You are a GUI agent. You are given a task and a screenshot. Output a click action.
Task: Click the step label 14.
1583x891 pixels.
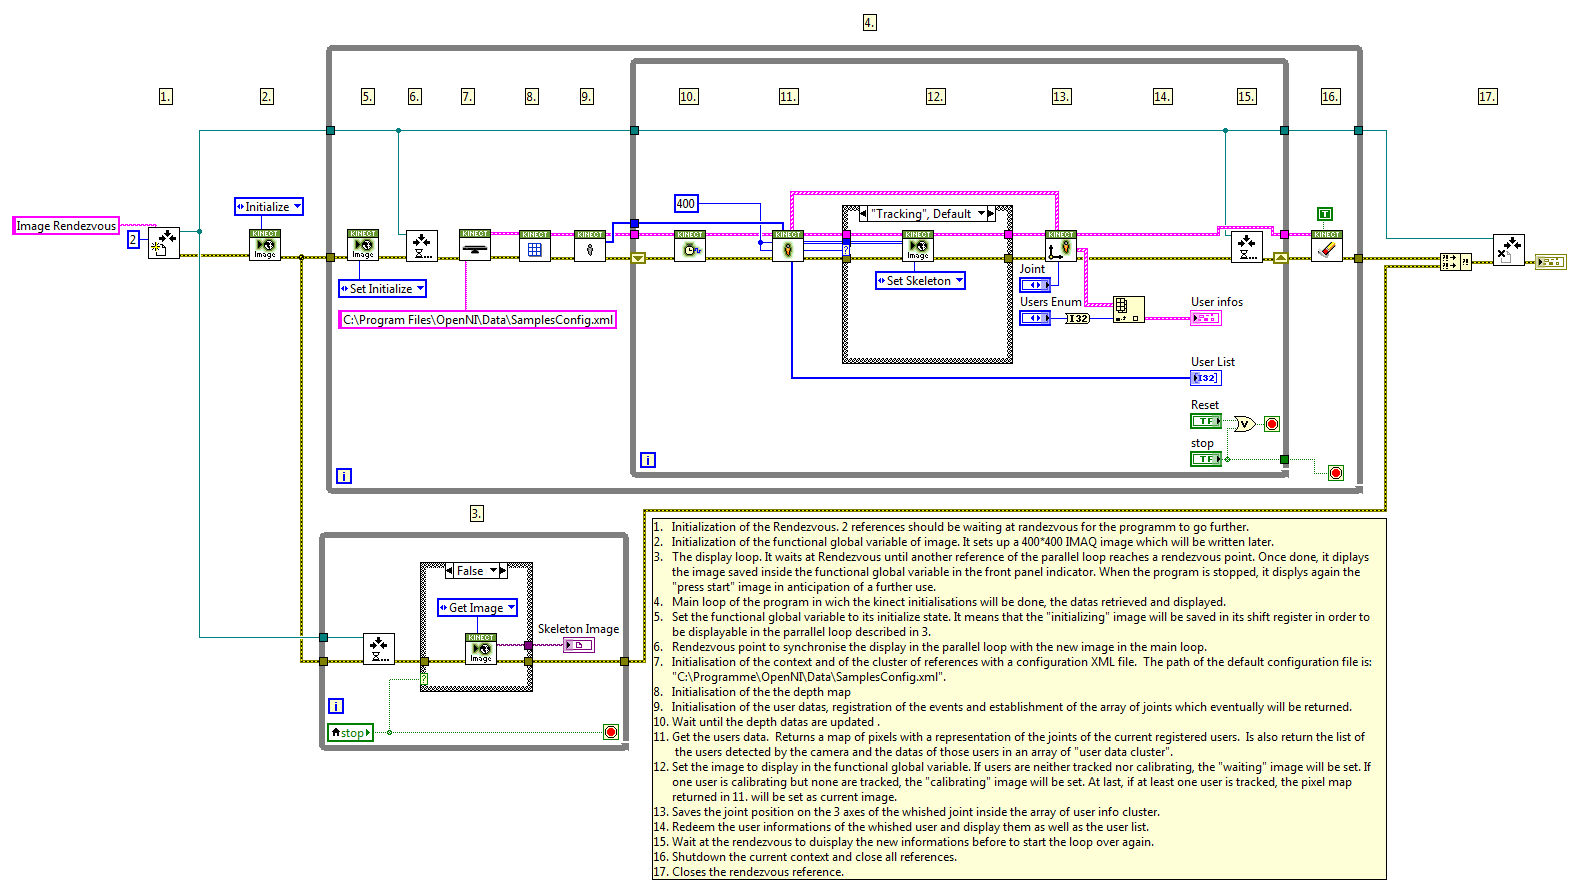pyautogui.click(x=1163, y=96)
